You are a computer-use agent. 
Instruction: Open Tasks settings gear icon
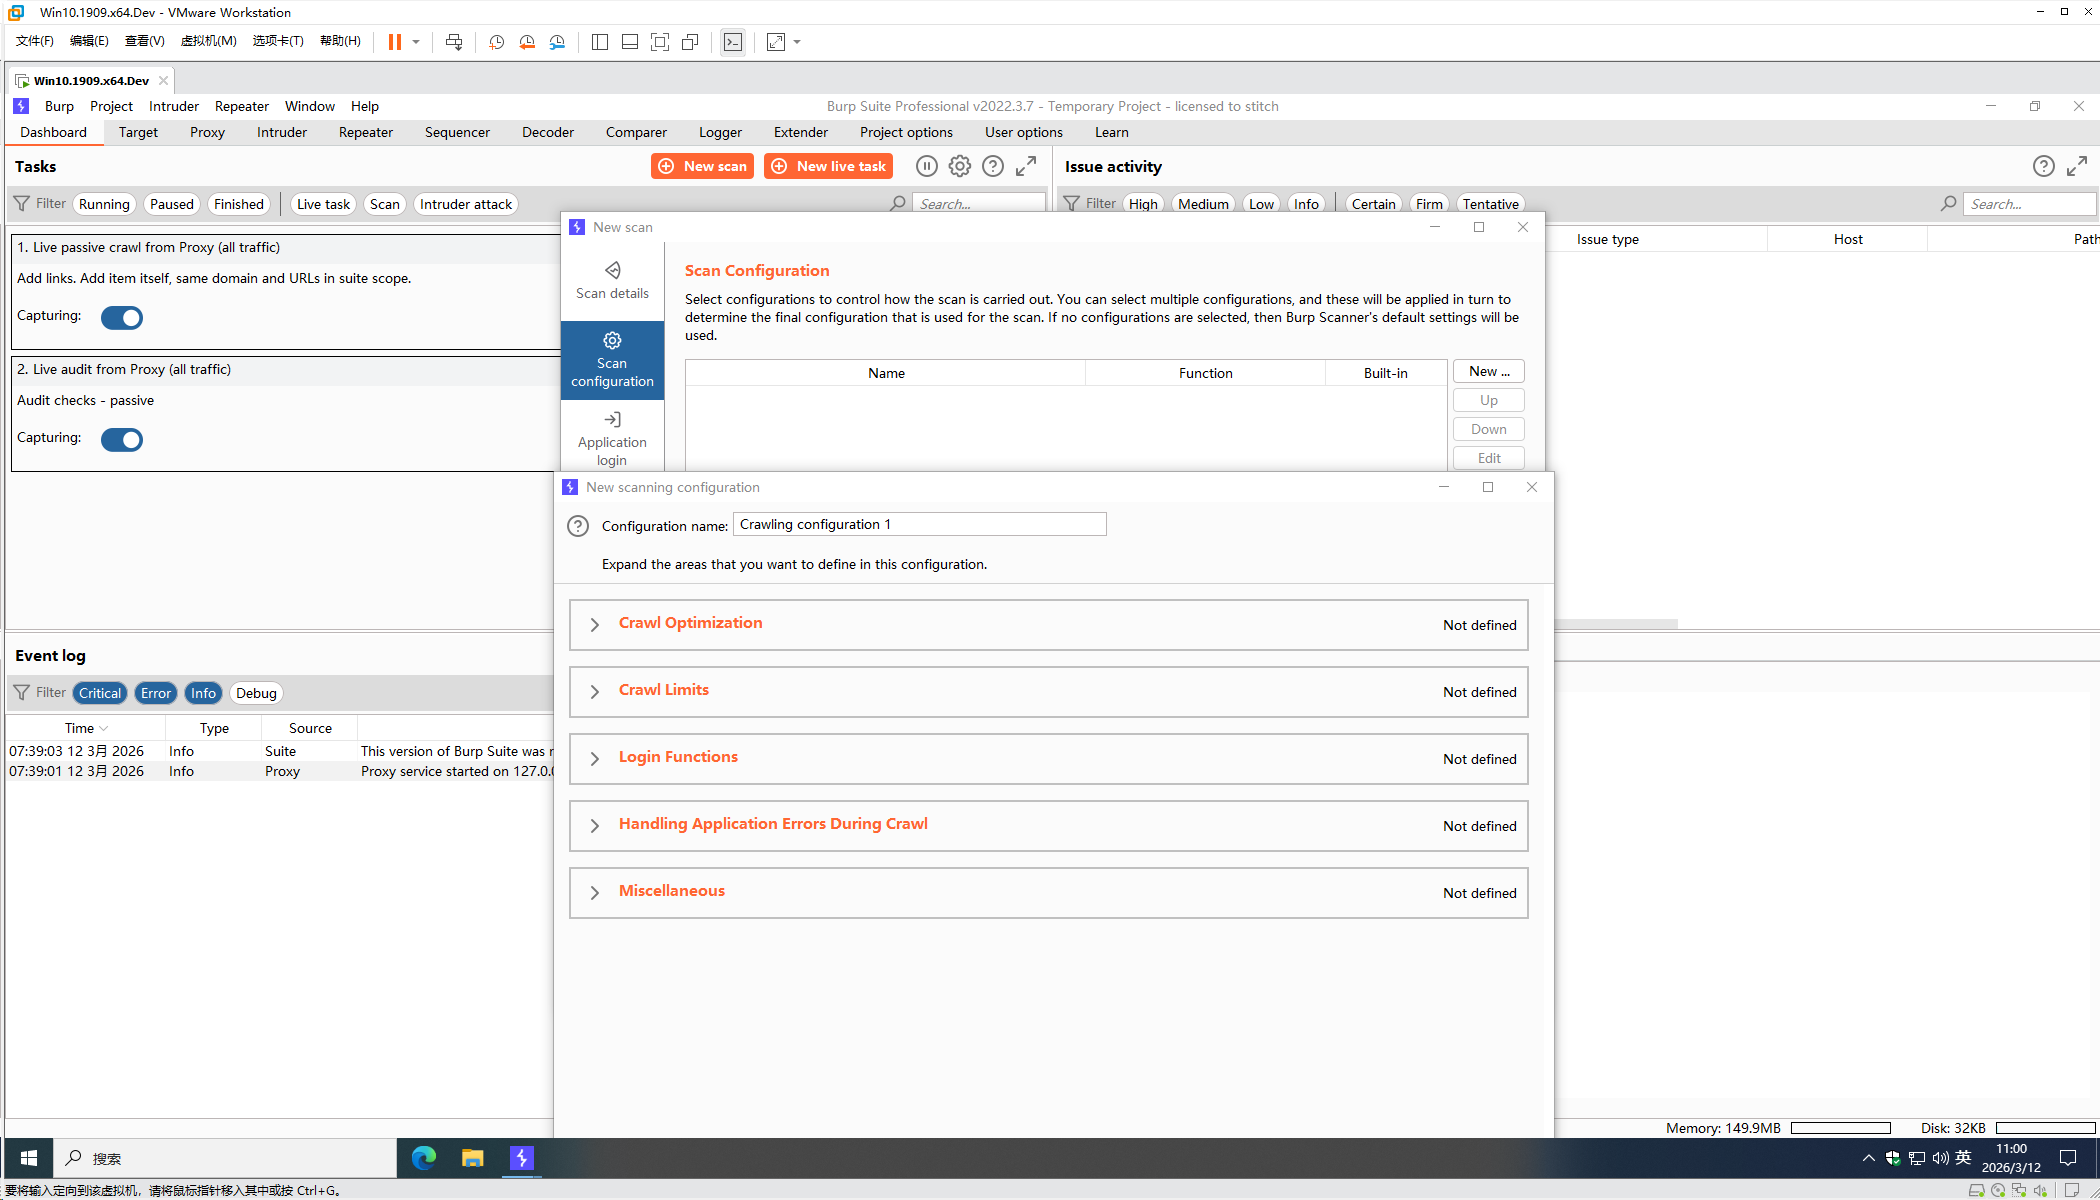click(959, 166)
